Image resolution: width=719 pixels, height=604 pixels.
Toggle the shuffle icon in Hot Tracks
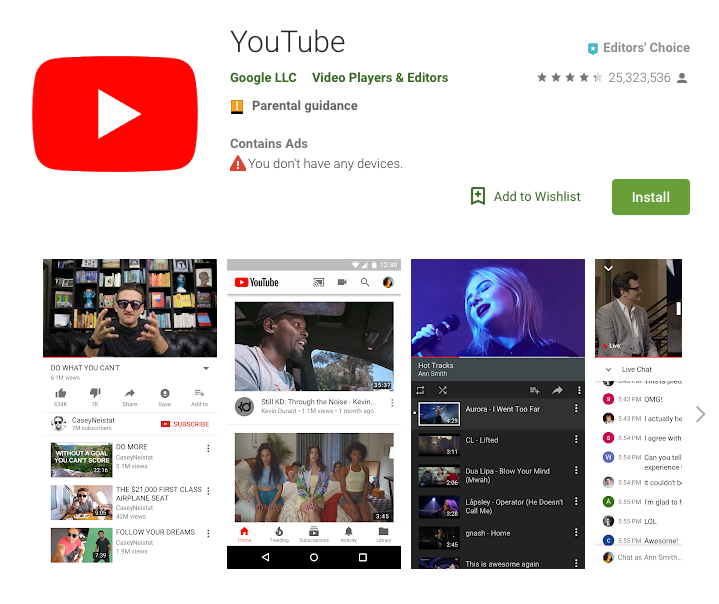tap(442, 390)
